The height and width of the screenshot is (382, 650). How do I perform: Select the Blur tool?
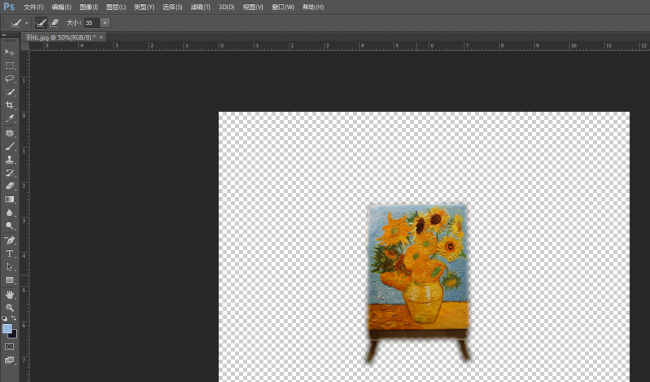tap(10, 213)
